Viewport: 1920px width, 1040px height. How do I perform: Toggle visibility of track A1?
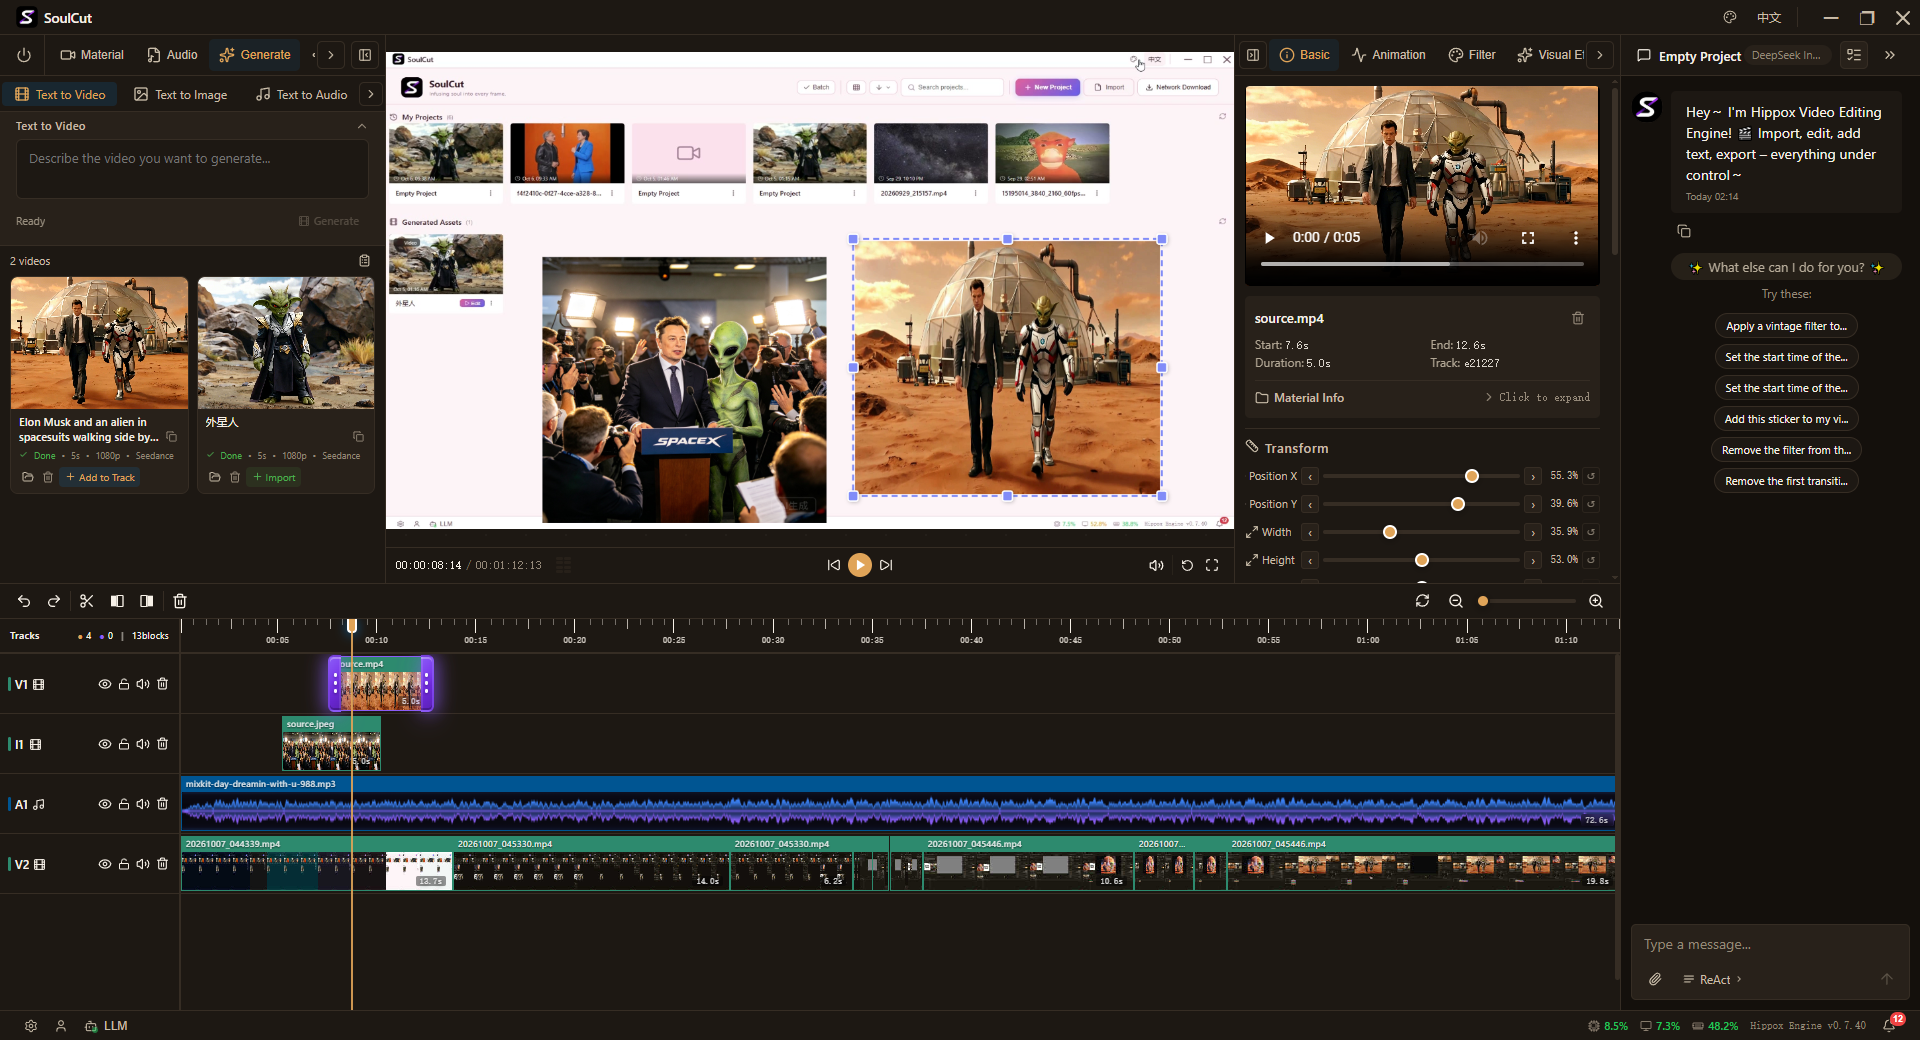coord(104,804)
